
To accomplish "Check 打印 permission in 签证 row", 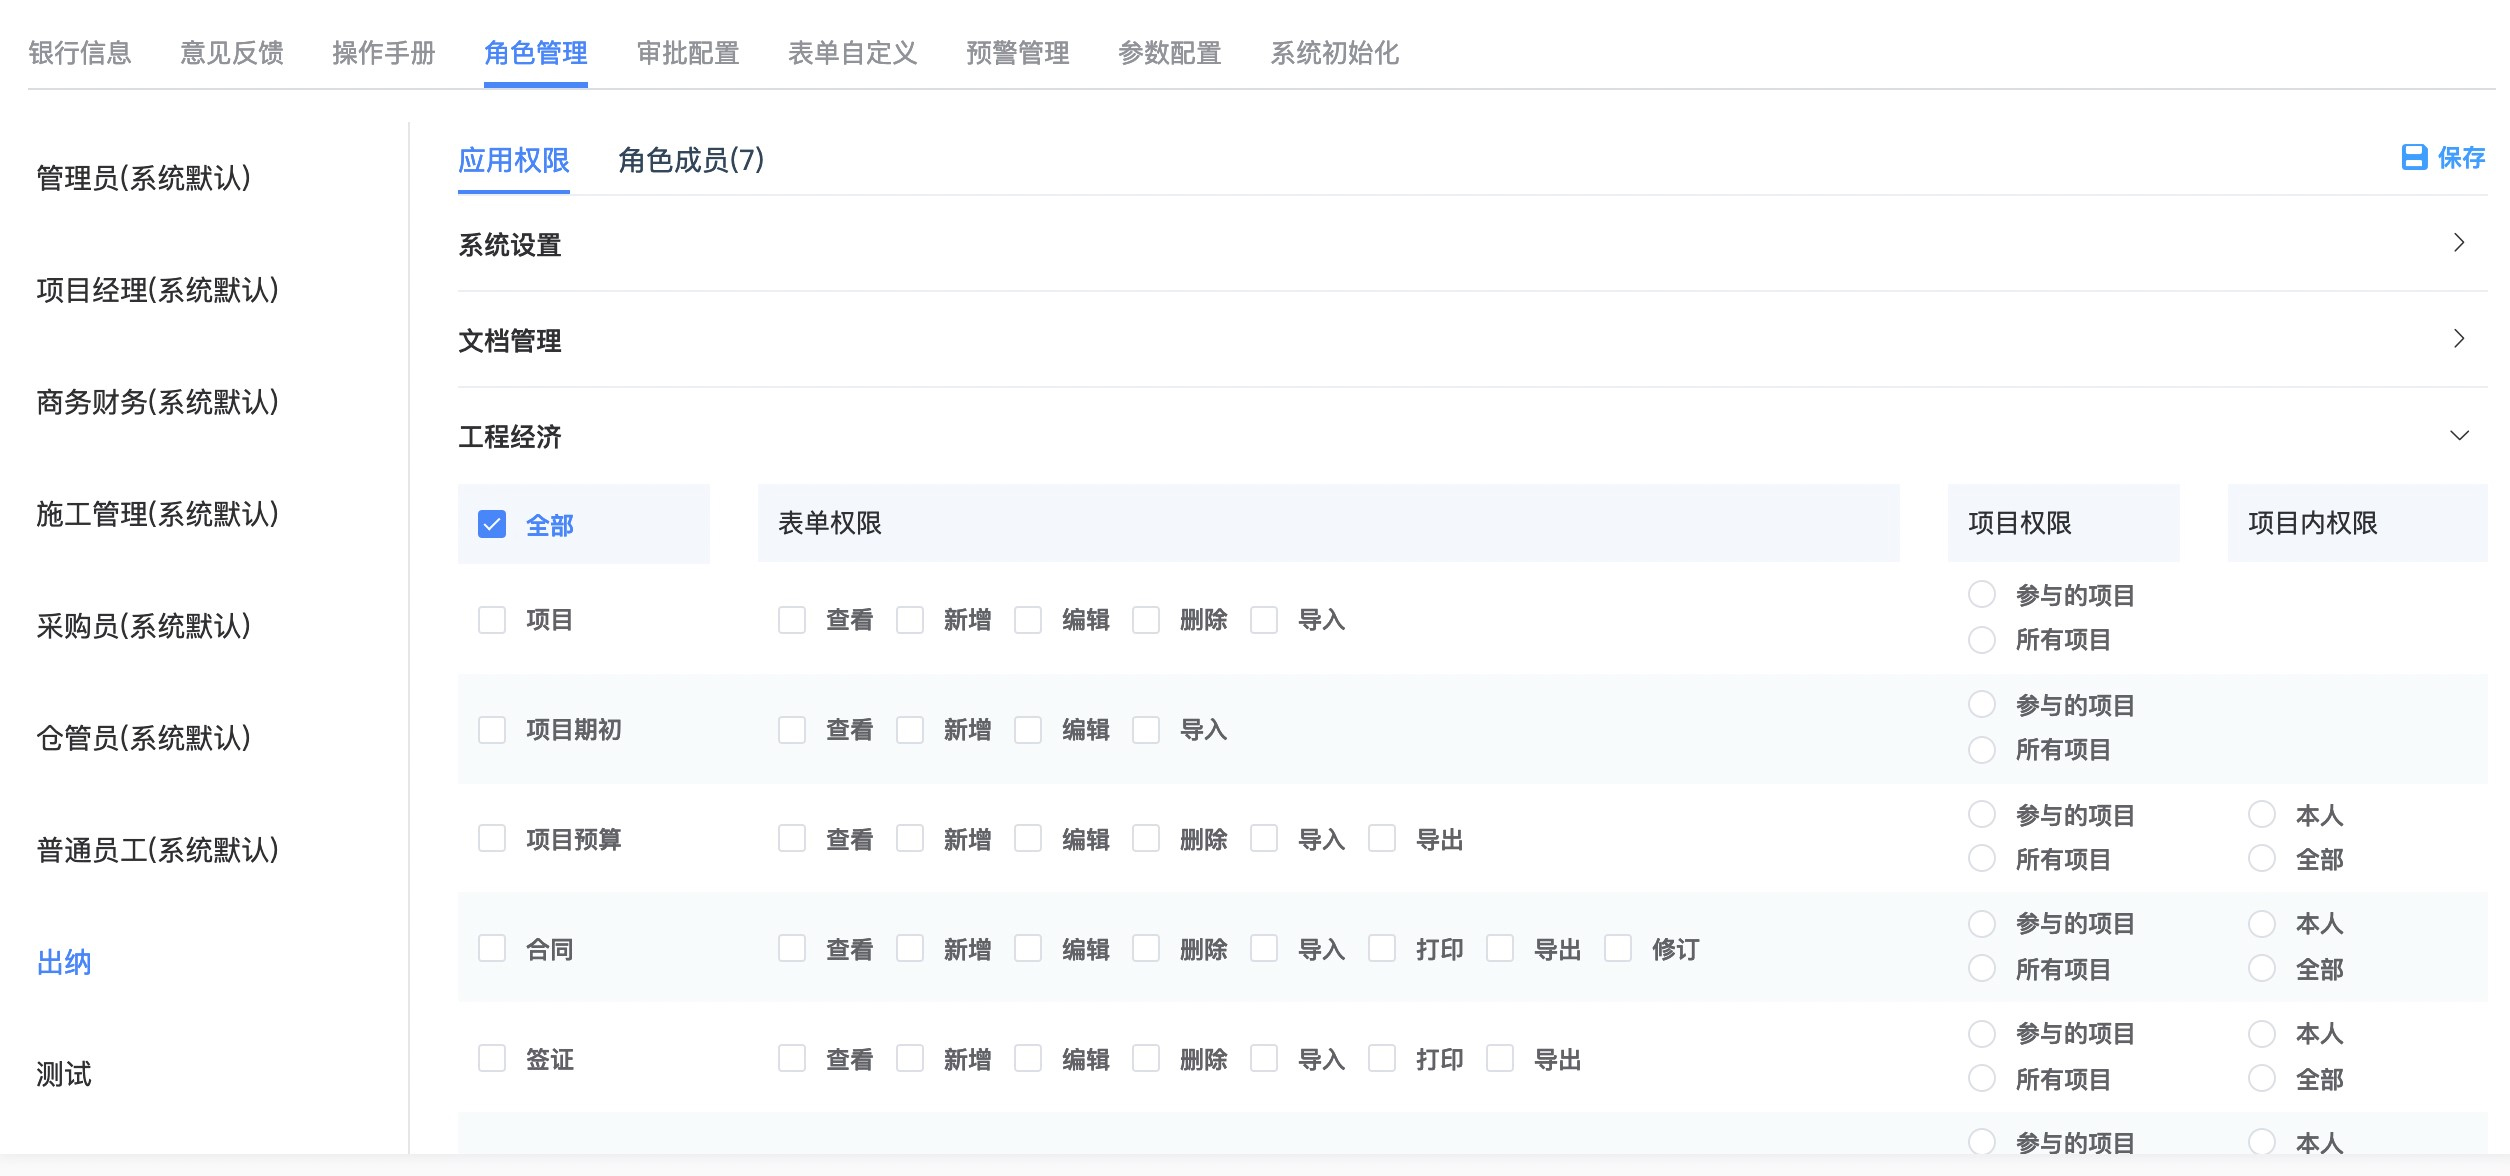I will 1382,1059.
